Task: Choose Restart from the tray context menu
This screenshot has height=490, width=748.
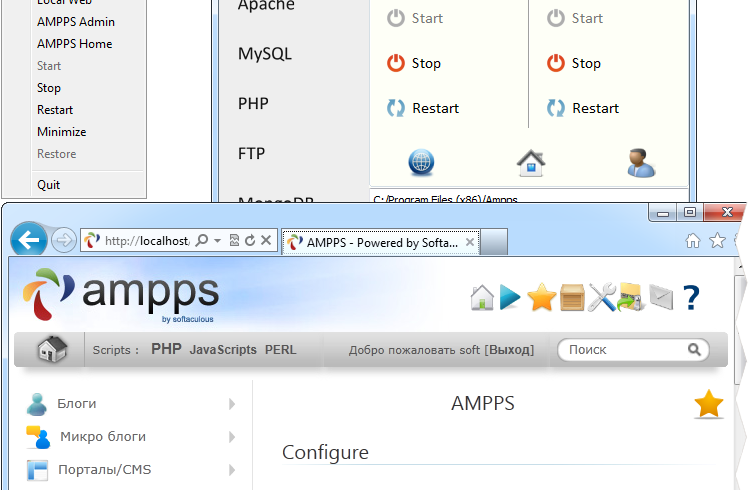Action: (x=55, y=110)
